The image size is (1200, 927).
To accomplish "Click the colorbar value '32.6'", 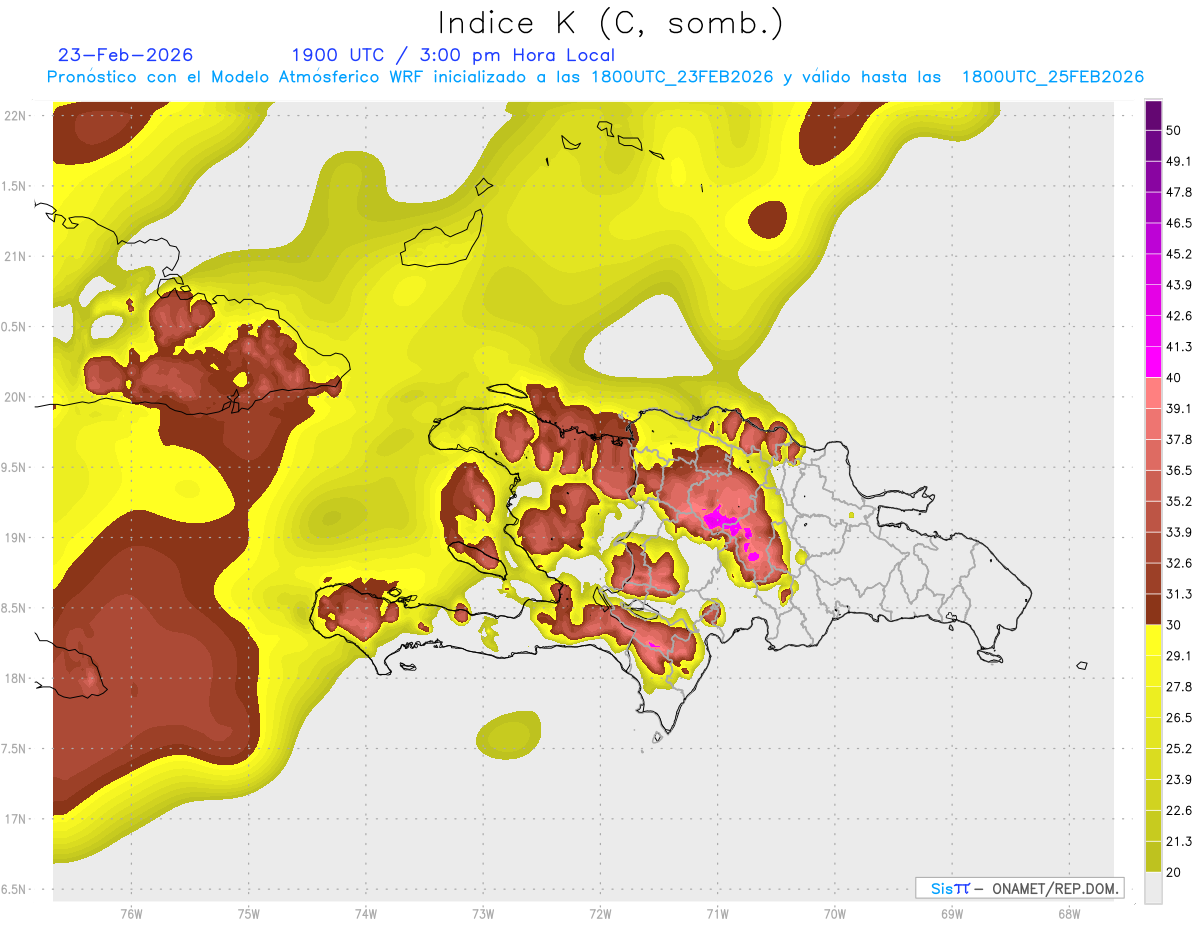I will [1178, 563].
